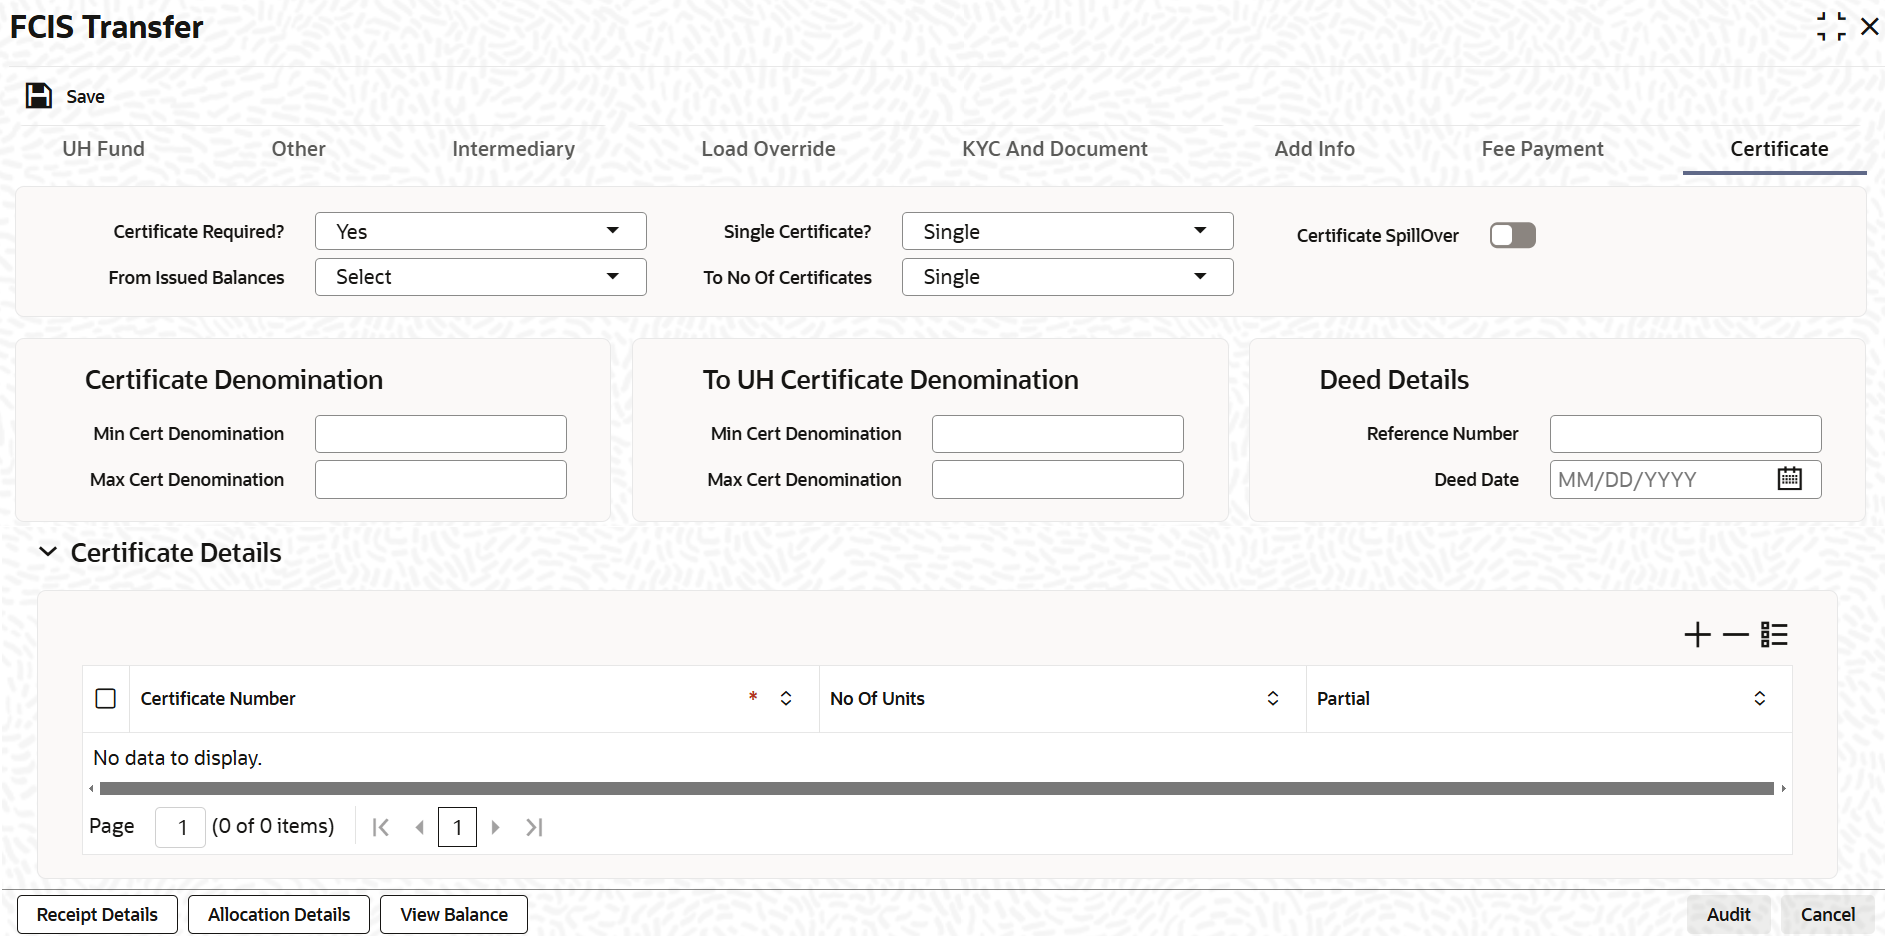The image size is (1885, 949).
Task: Add a row with the plus icon
Action: click(1697, 635)
